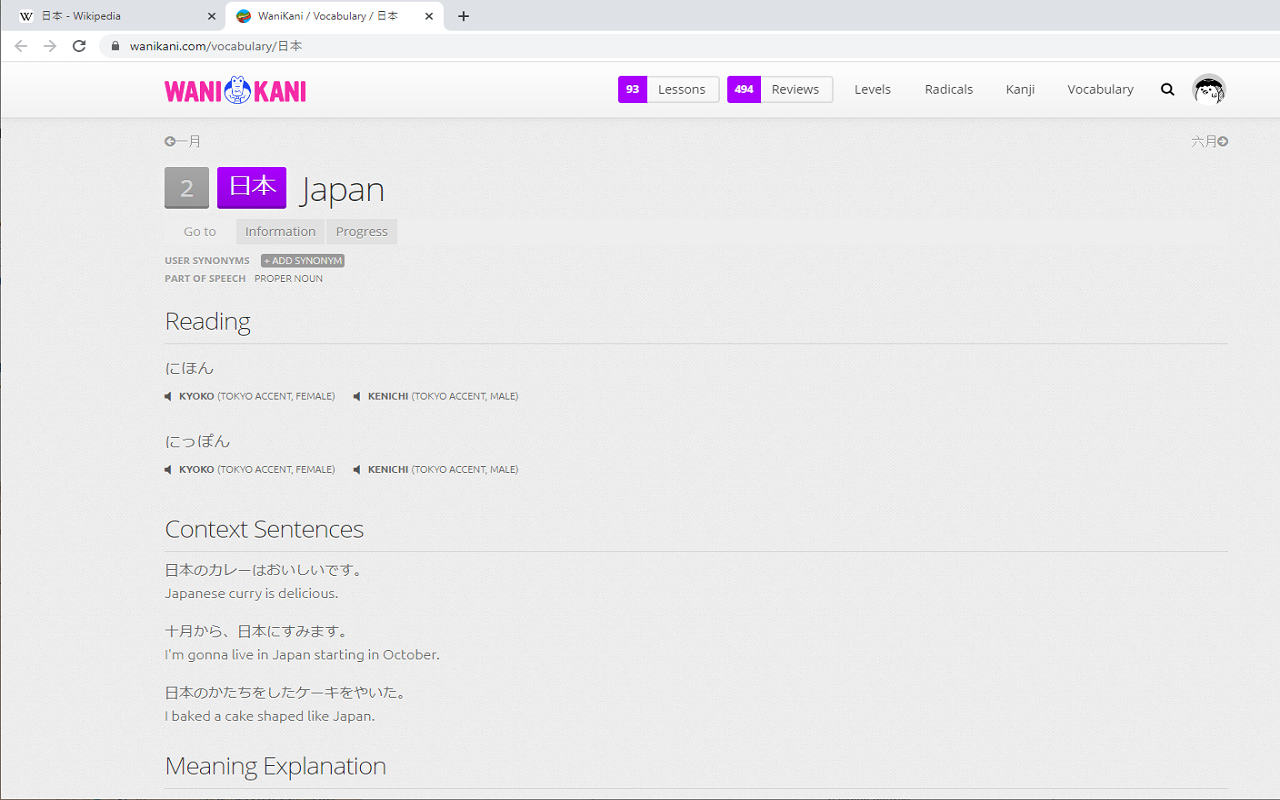Image resolution: width=1280 pixels, height=800 pixels.
Task: Go to previous vocabulary 一月
Action: coord(183,141)
